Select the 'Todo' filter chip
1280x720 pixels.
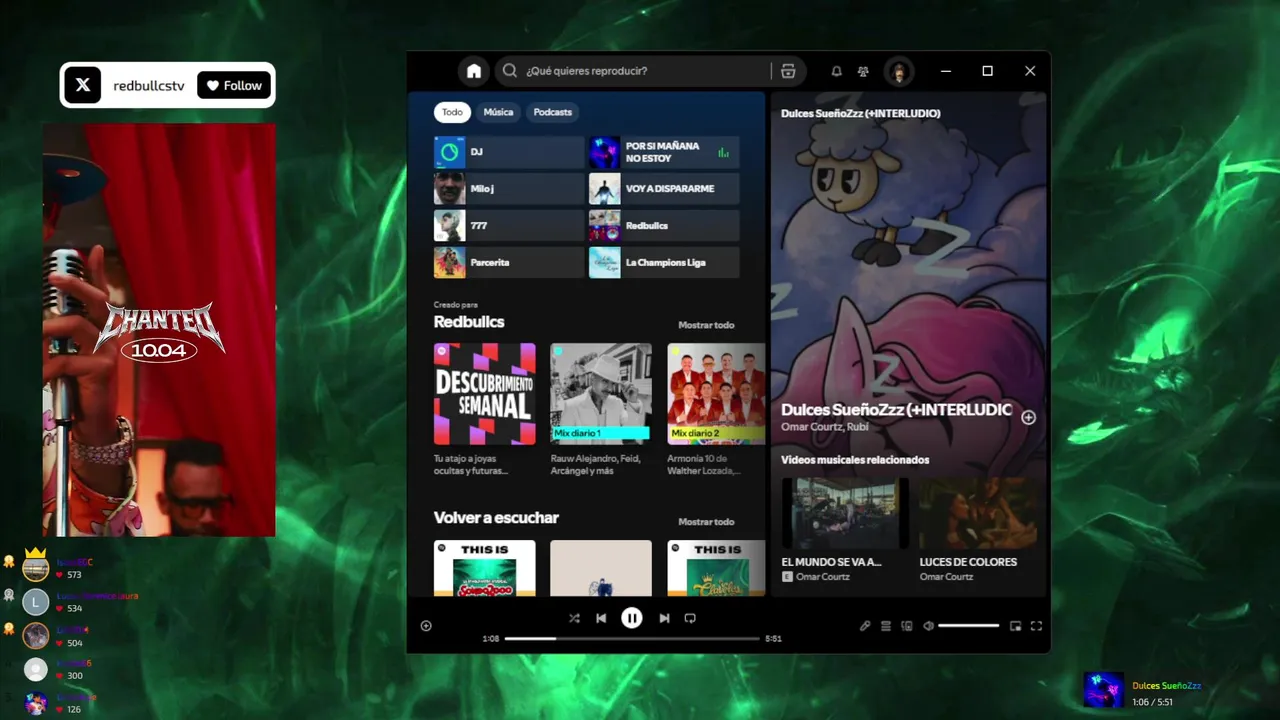point(452,112)
